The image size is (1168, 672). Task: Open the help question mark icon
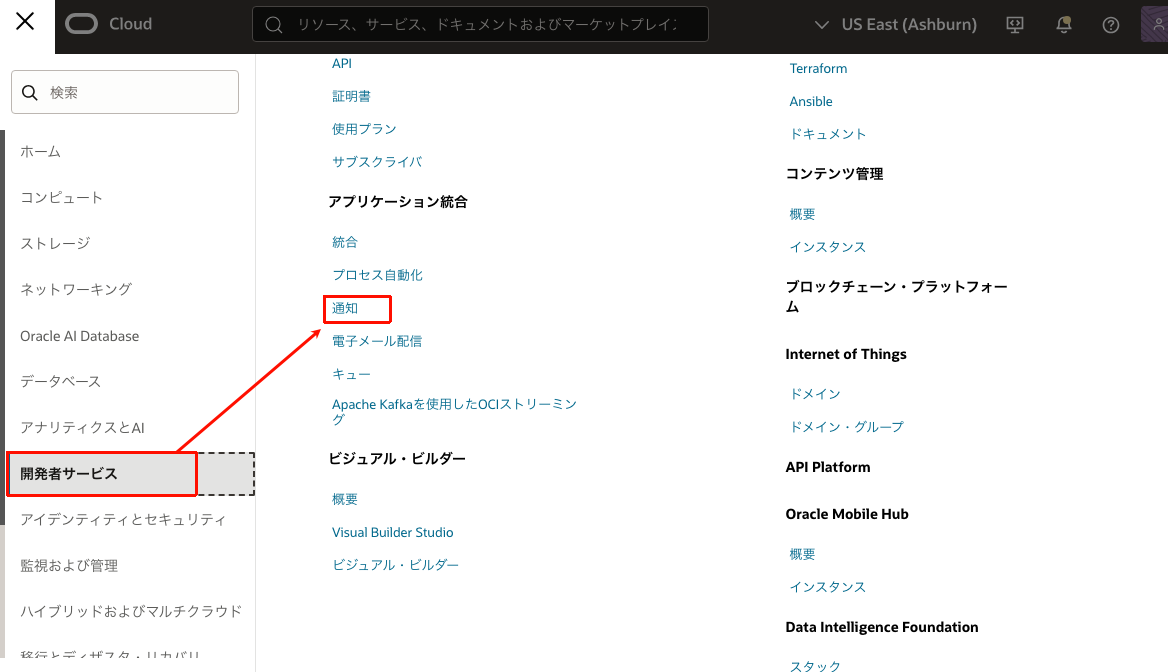tap(1111, 25)
